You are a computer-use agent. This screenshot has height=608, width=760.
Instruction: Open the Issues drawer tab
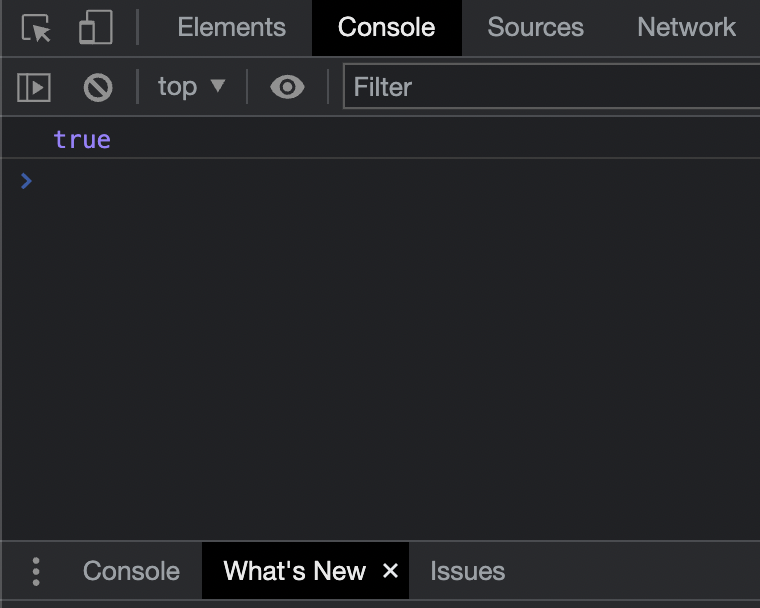[467, 571]
